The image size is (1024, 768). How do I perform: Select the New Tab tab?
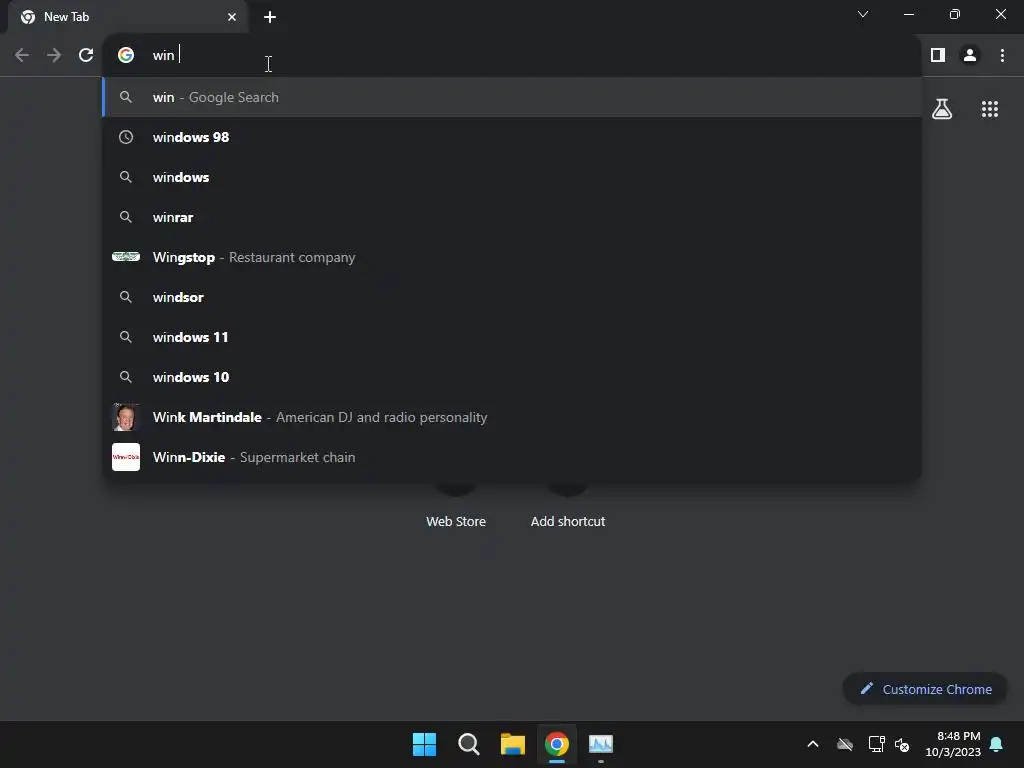tap(128, 17)
